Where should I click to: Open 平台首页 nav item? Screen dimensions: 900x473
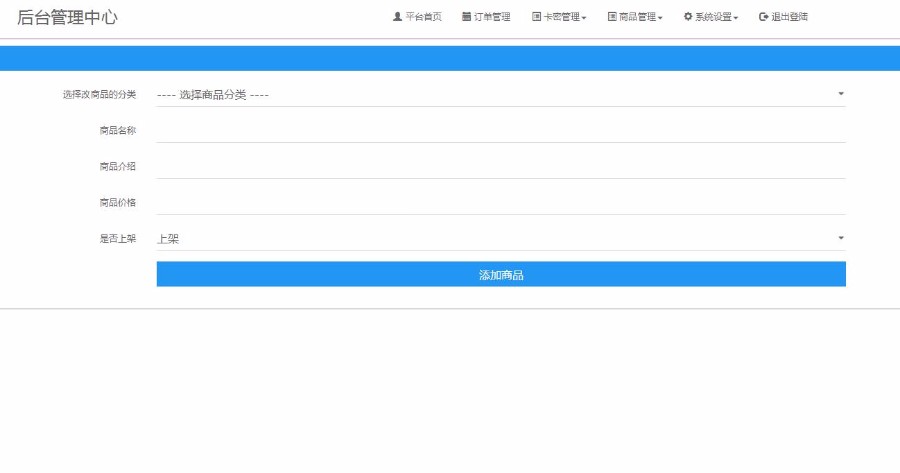click(x=417, y=17)
